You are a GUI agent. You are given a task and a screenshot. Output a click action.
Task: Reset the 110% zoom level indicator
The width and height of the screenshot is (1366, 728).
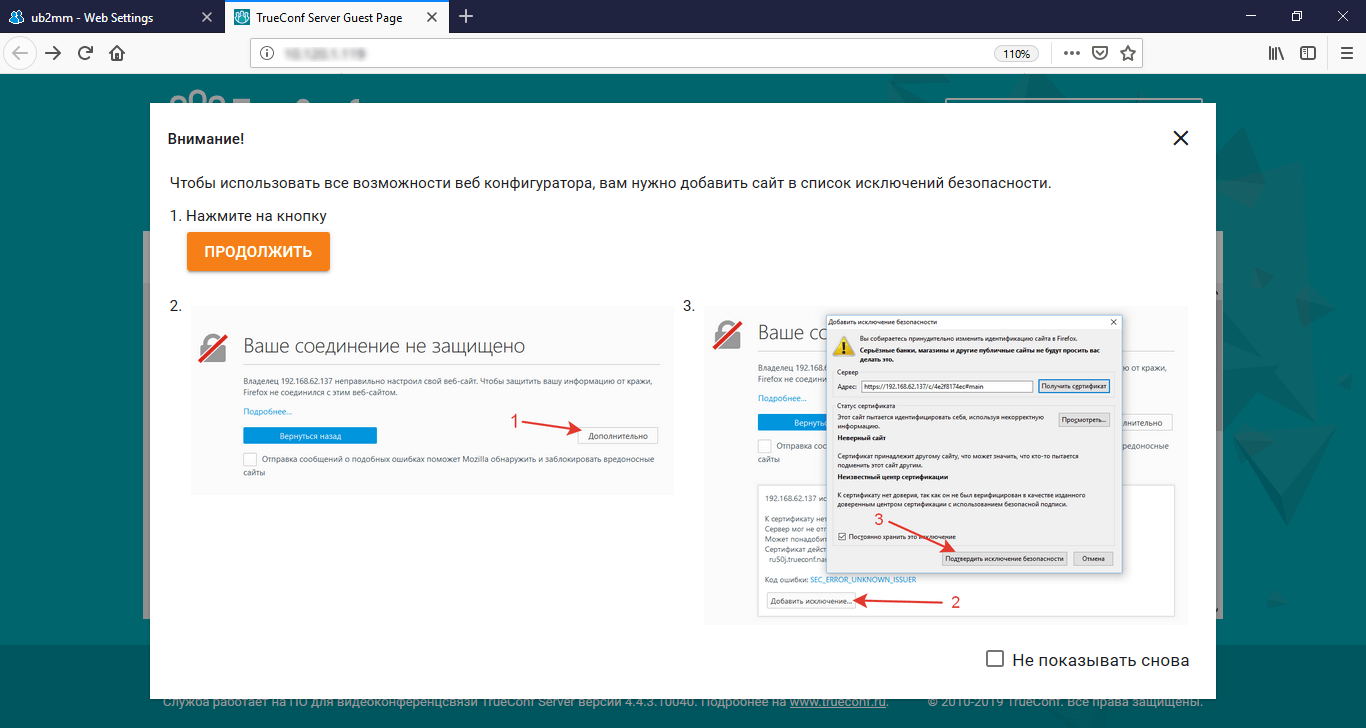1016,54
